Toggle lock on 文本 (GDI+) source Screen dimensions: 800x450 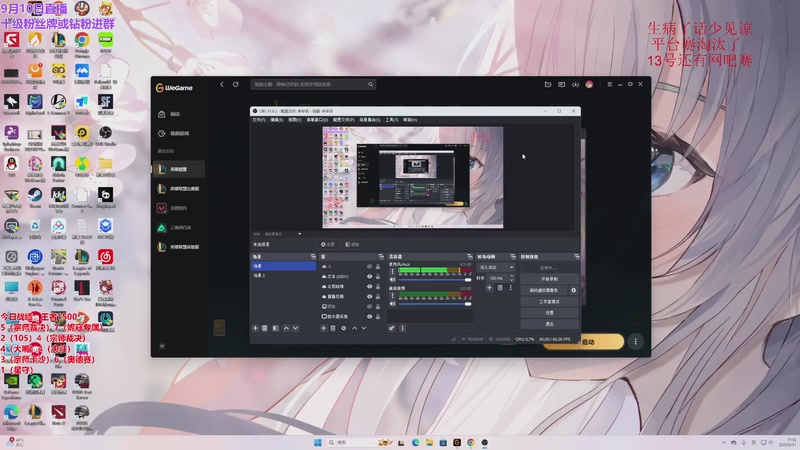tap(378, 277)
